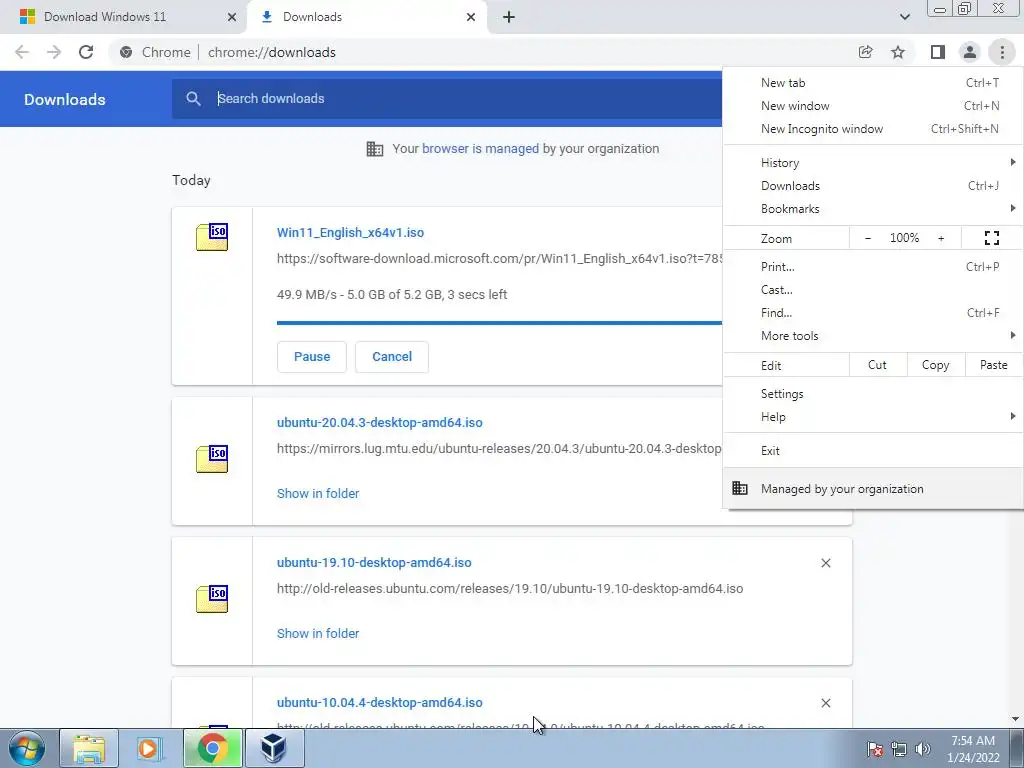
Task: Open Windows Explorer from taskbar
Action: 89,748
